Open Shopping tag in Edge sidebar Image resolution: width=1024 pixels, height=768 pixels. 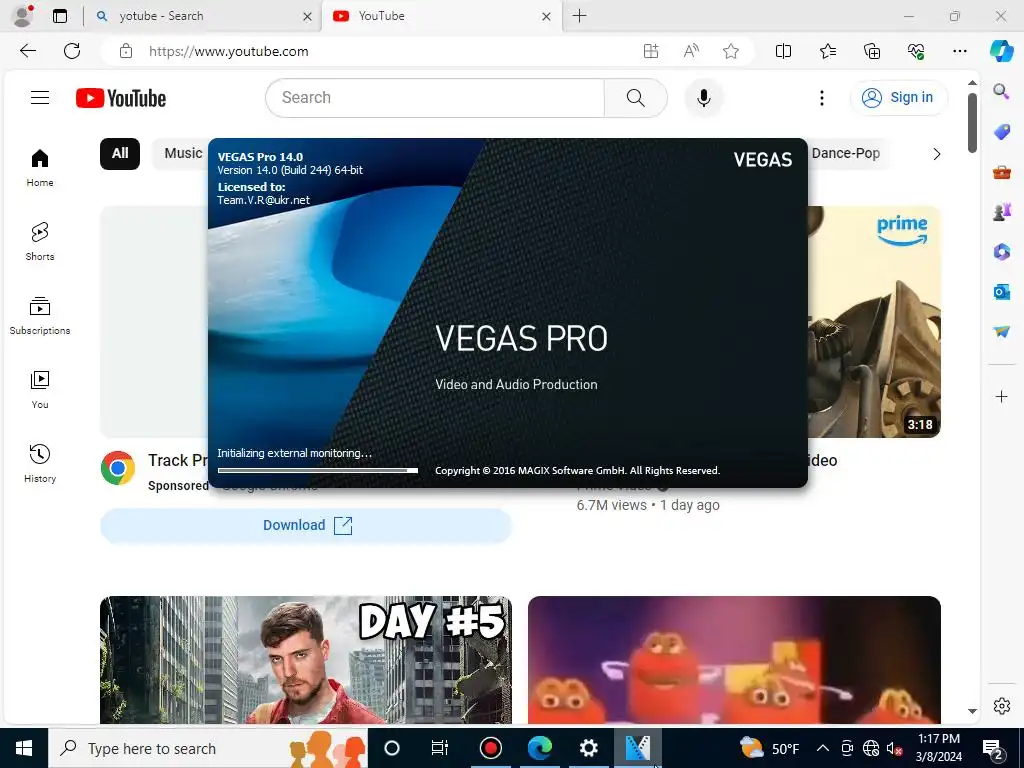tap(1001, 131)
